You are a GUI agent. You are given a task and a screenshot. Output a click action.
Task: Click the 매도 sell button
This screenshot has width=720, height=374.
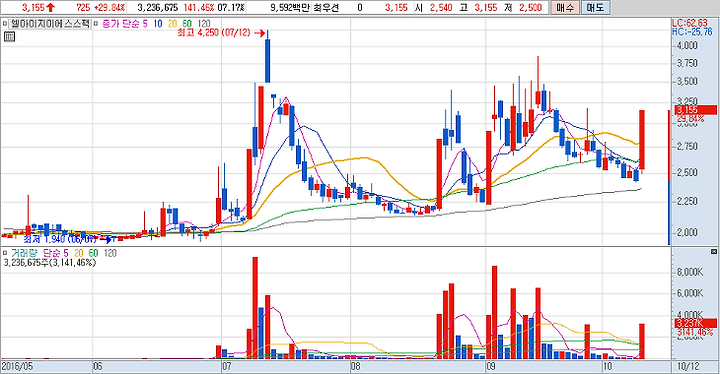tap(596, 7)
